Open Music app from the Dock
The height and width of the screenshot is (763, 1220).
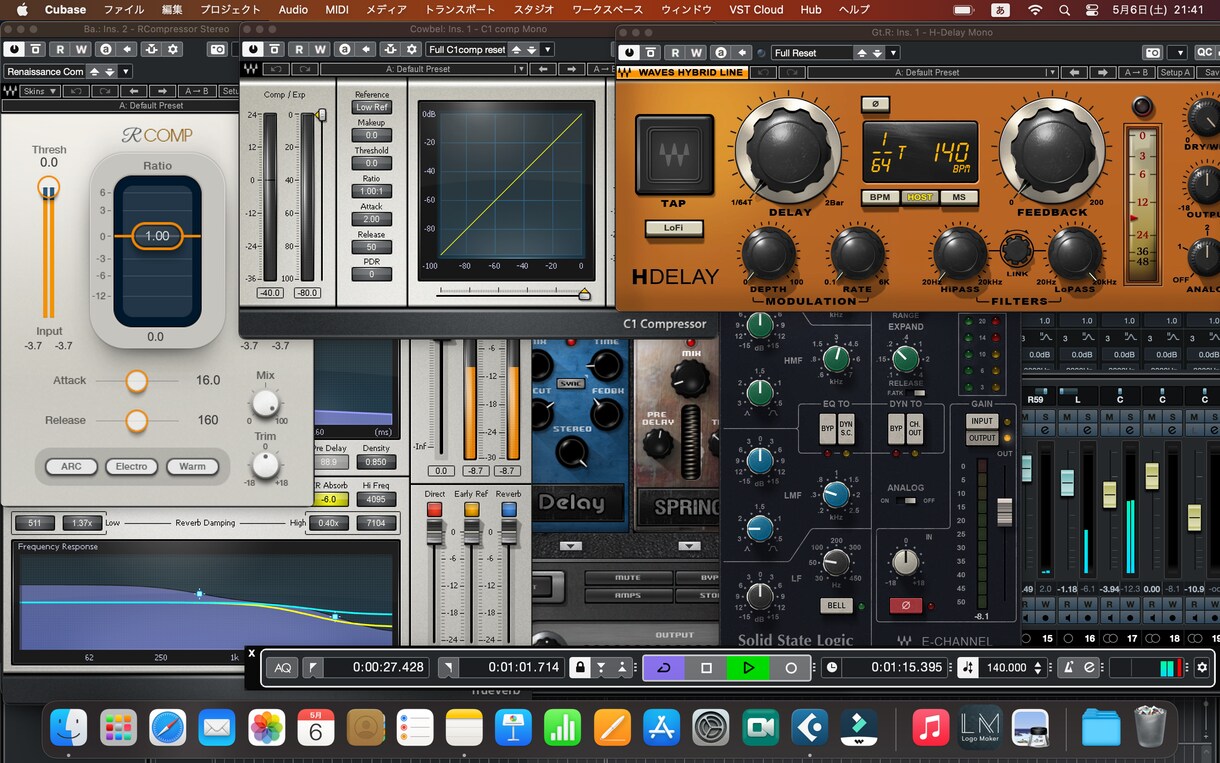[x=931, y=727]
